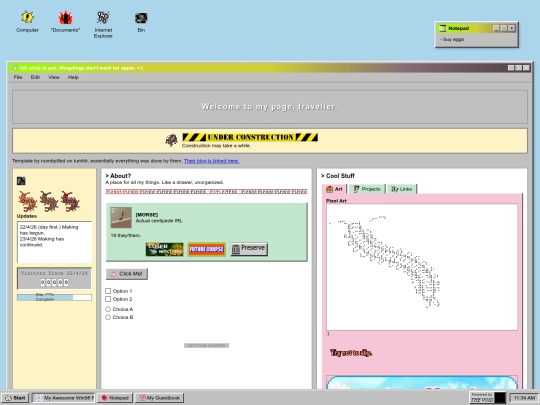Click the third centipede sprite above Updates
540x405 pixels.
tap(70, 201)
